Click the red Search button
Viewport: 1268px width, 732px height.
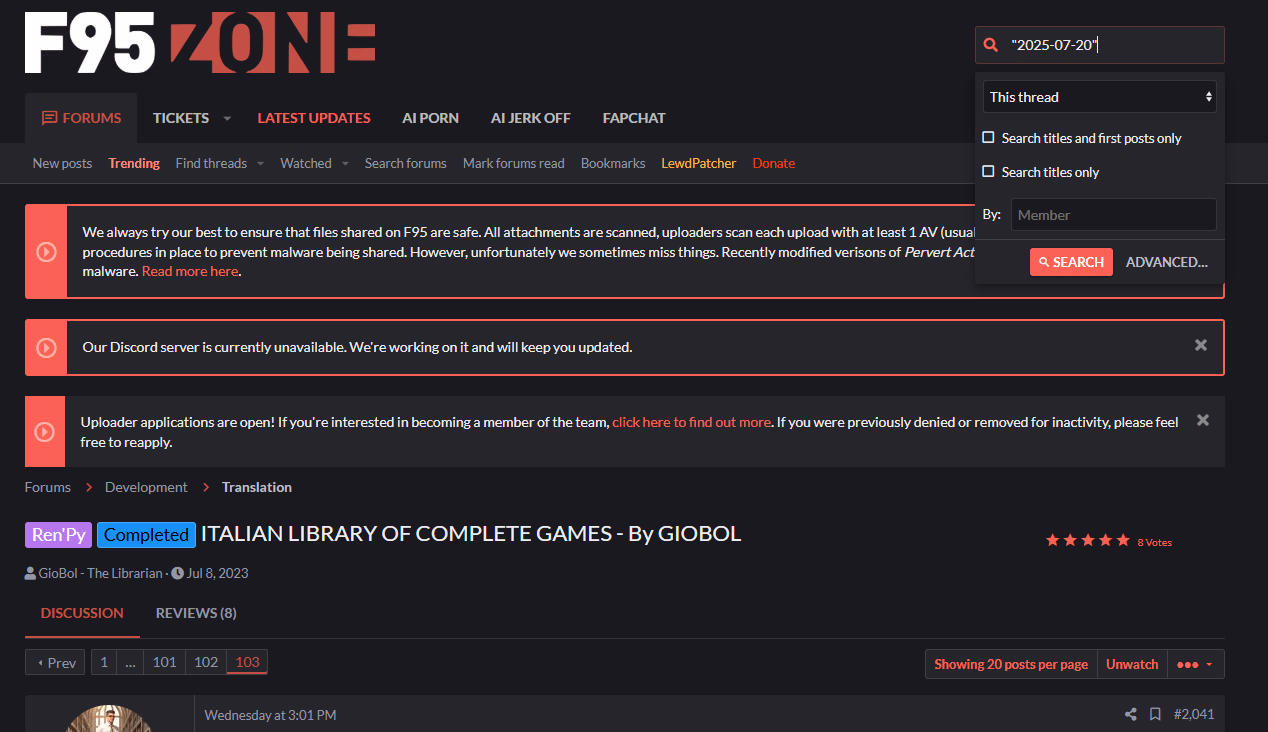click(x=1071, y=262)
